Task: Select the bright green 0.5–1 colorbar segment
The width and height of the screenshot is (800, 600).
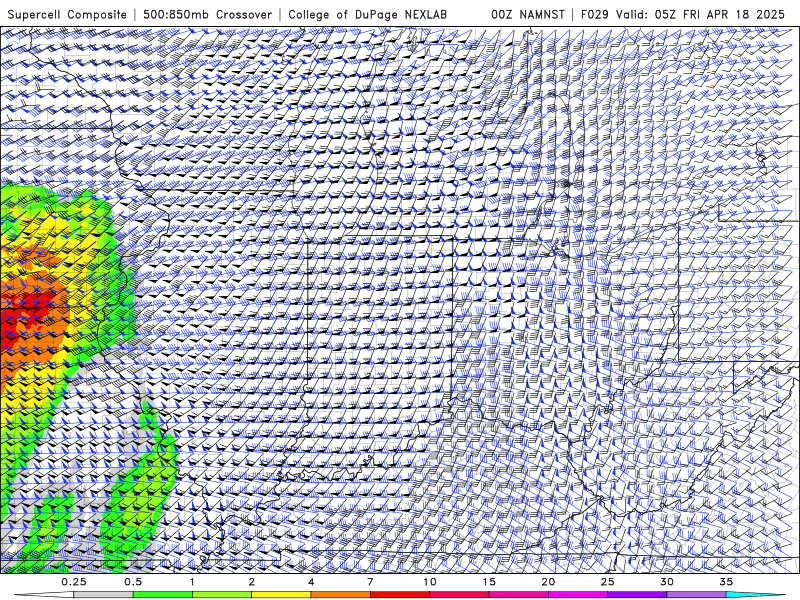Action: coord(163,595)
